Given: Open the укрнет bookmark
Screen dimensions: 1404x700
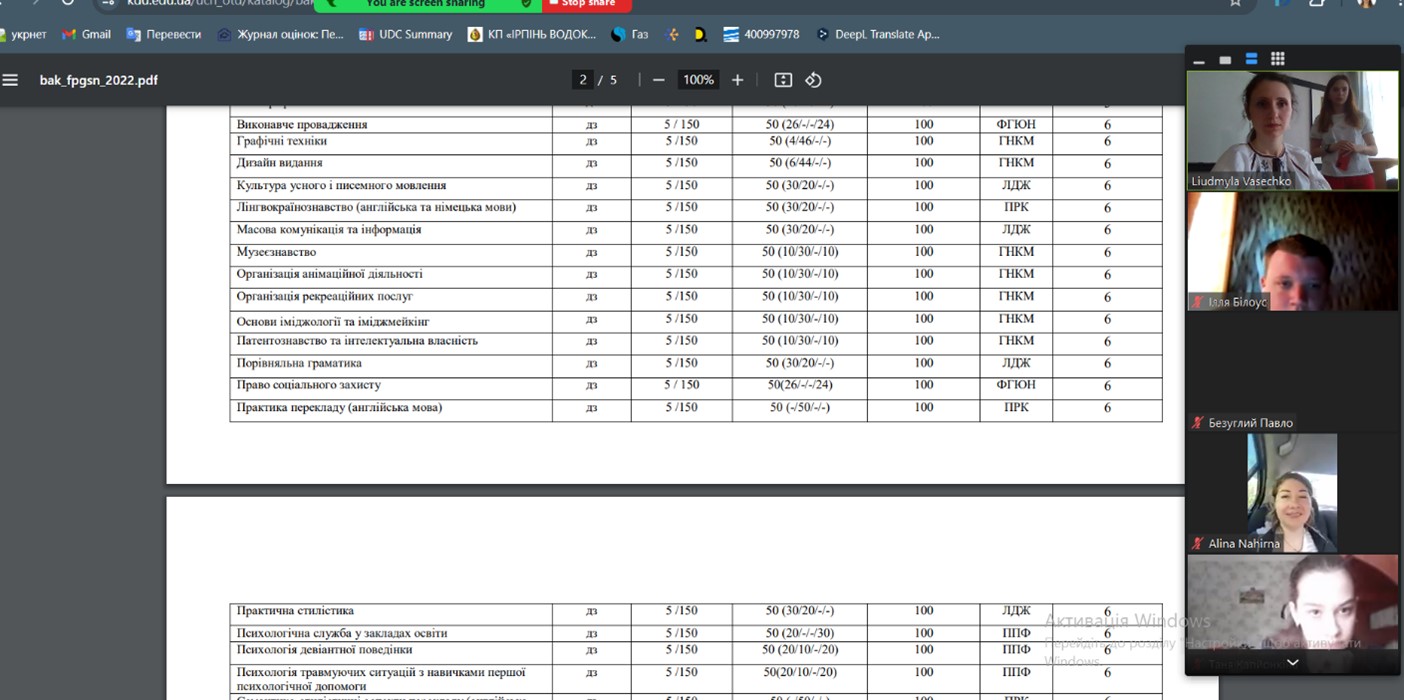Looking at the screenshot, I should (x=24, y=34).
